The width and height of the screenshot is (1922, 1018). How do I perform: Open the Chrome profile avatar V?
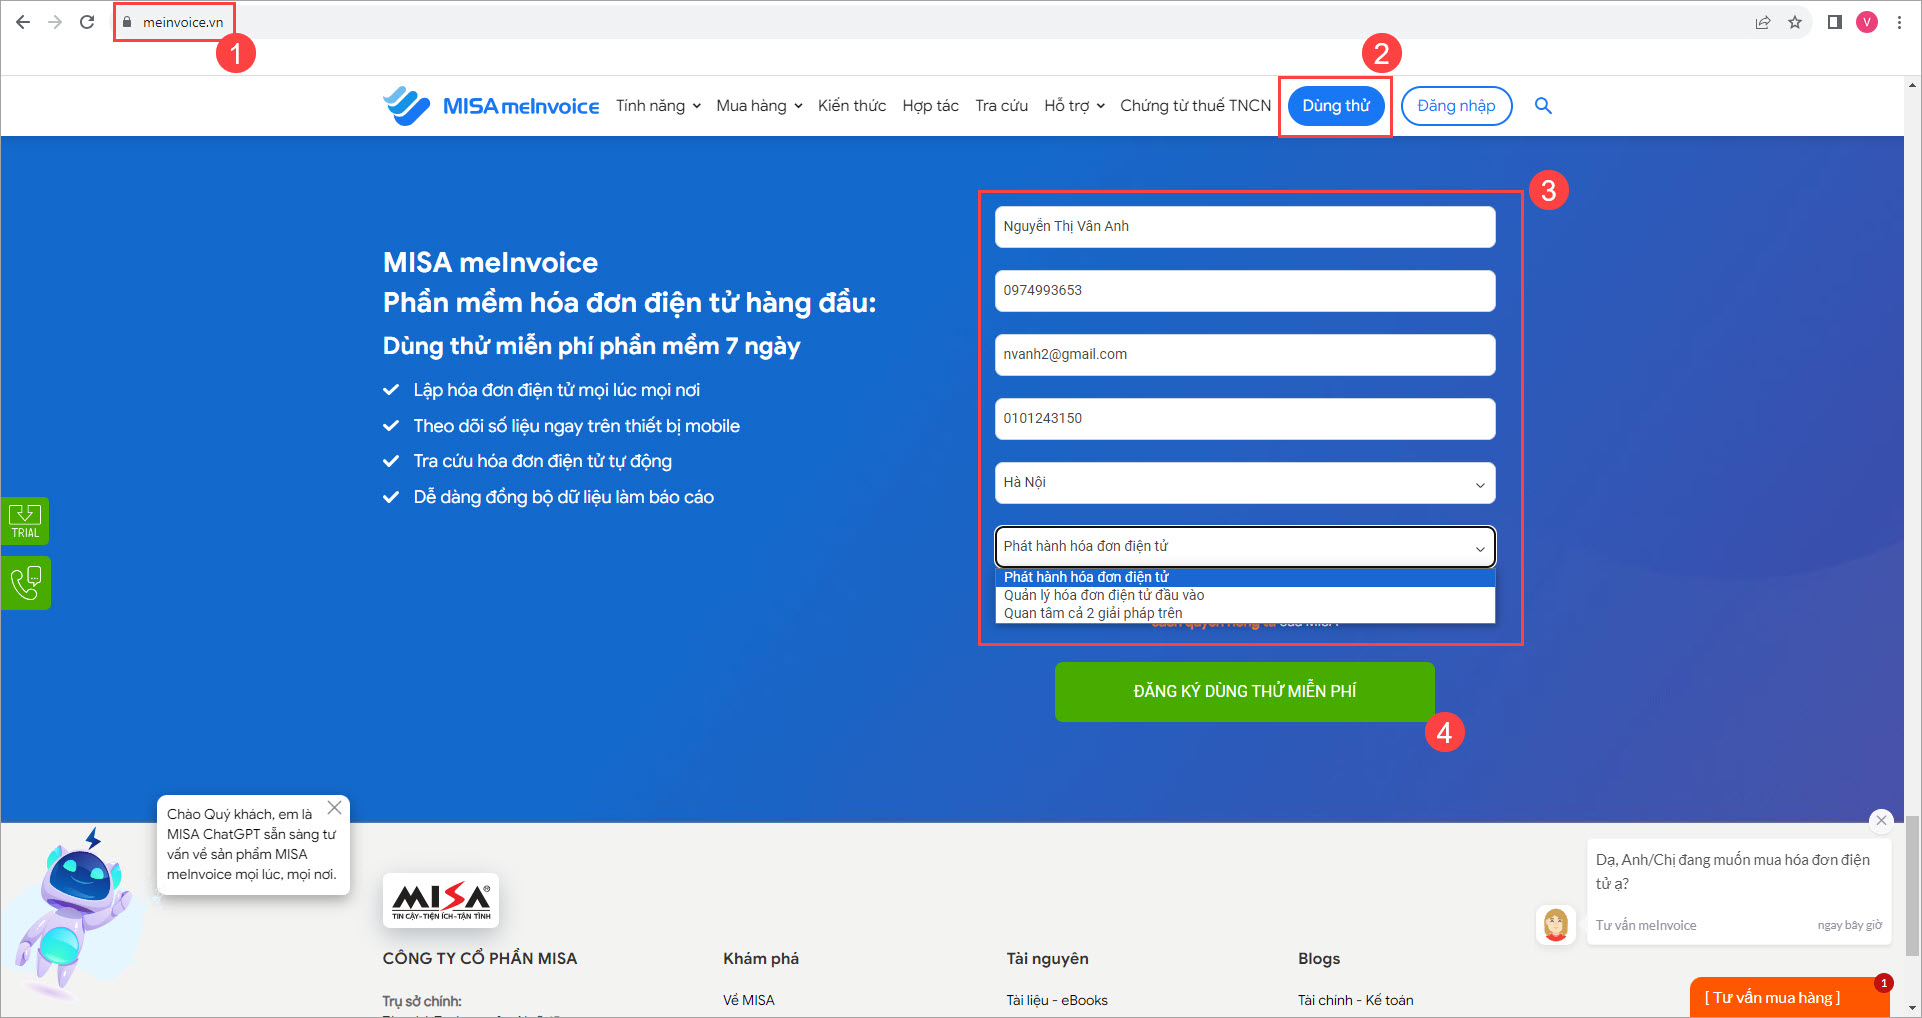click(x=1867, y=22)
